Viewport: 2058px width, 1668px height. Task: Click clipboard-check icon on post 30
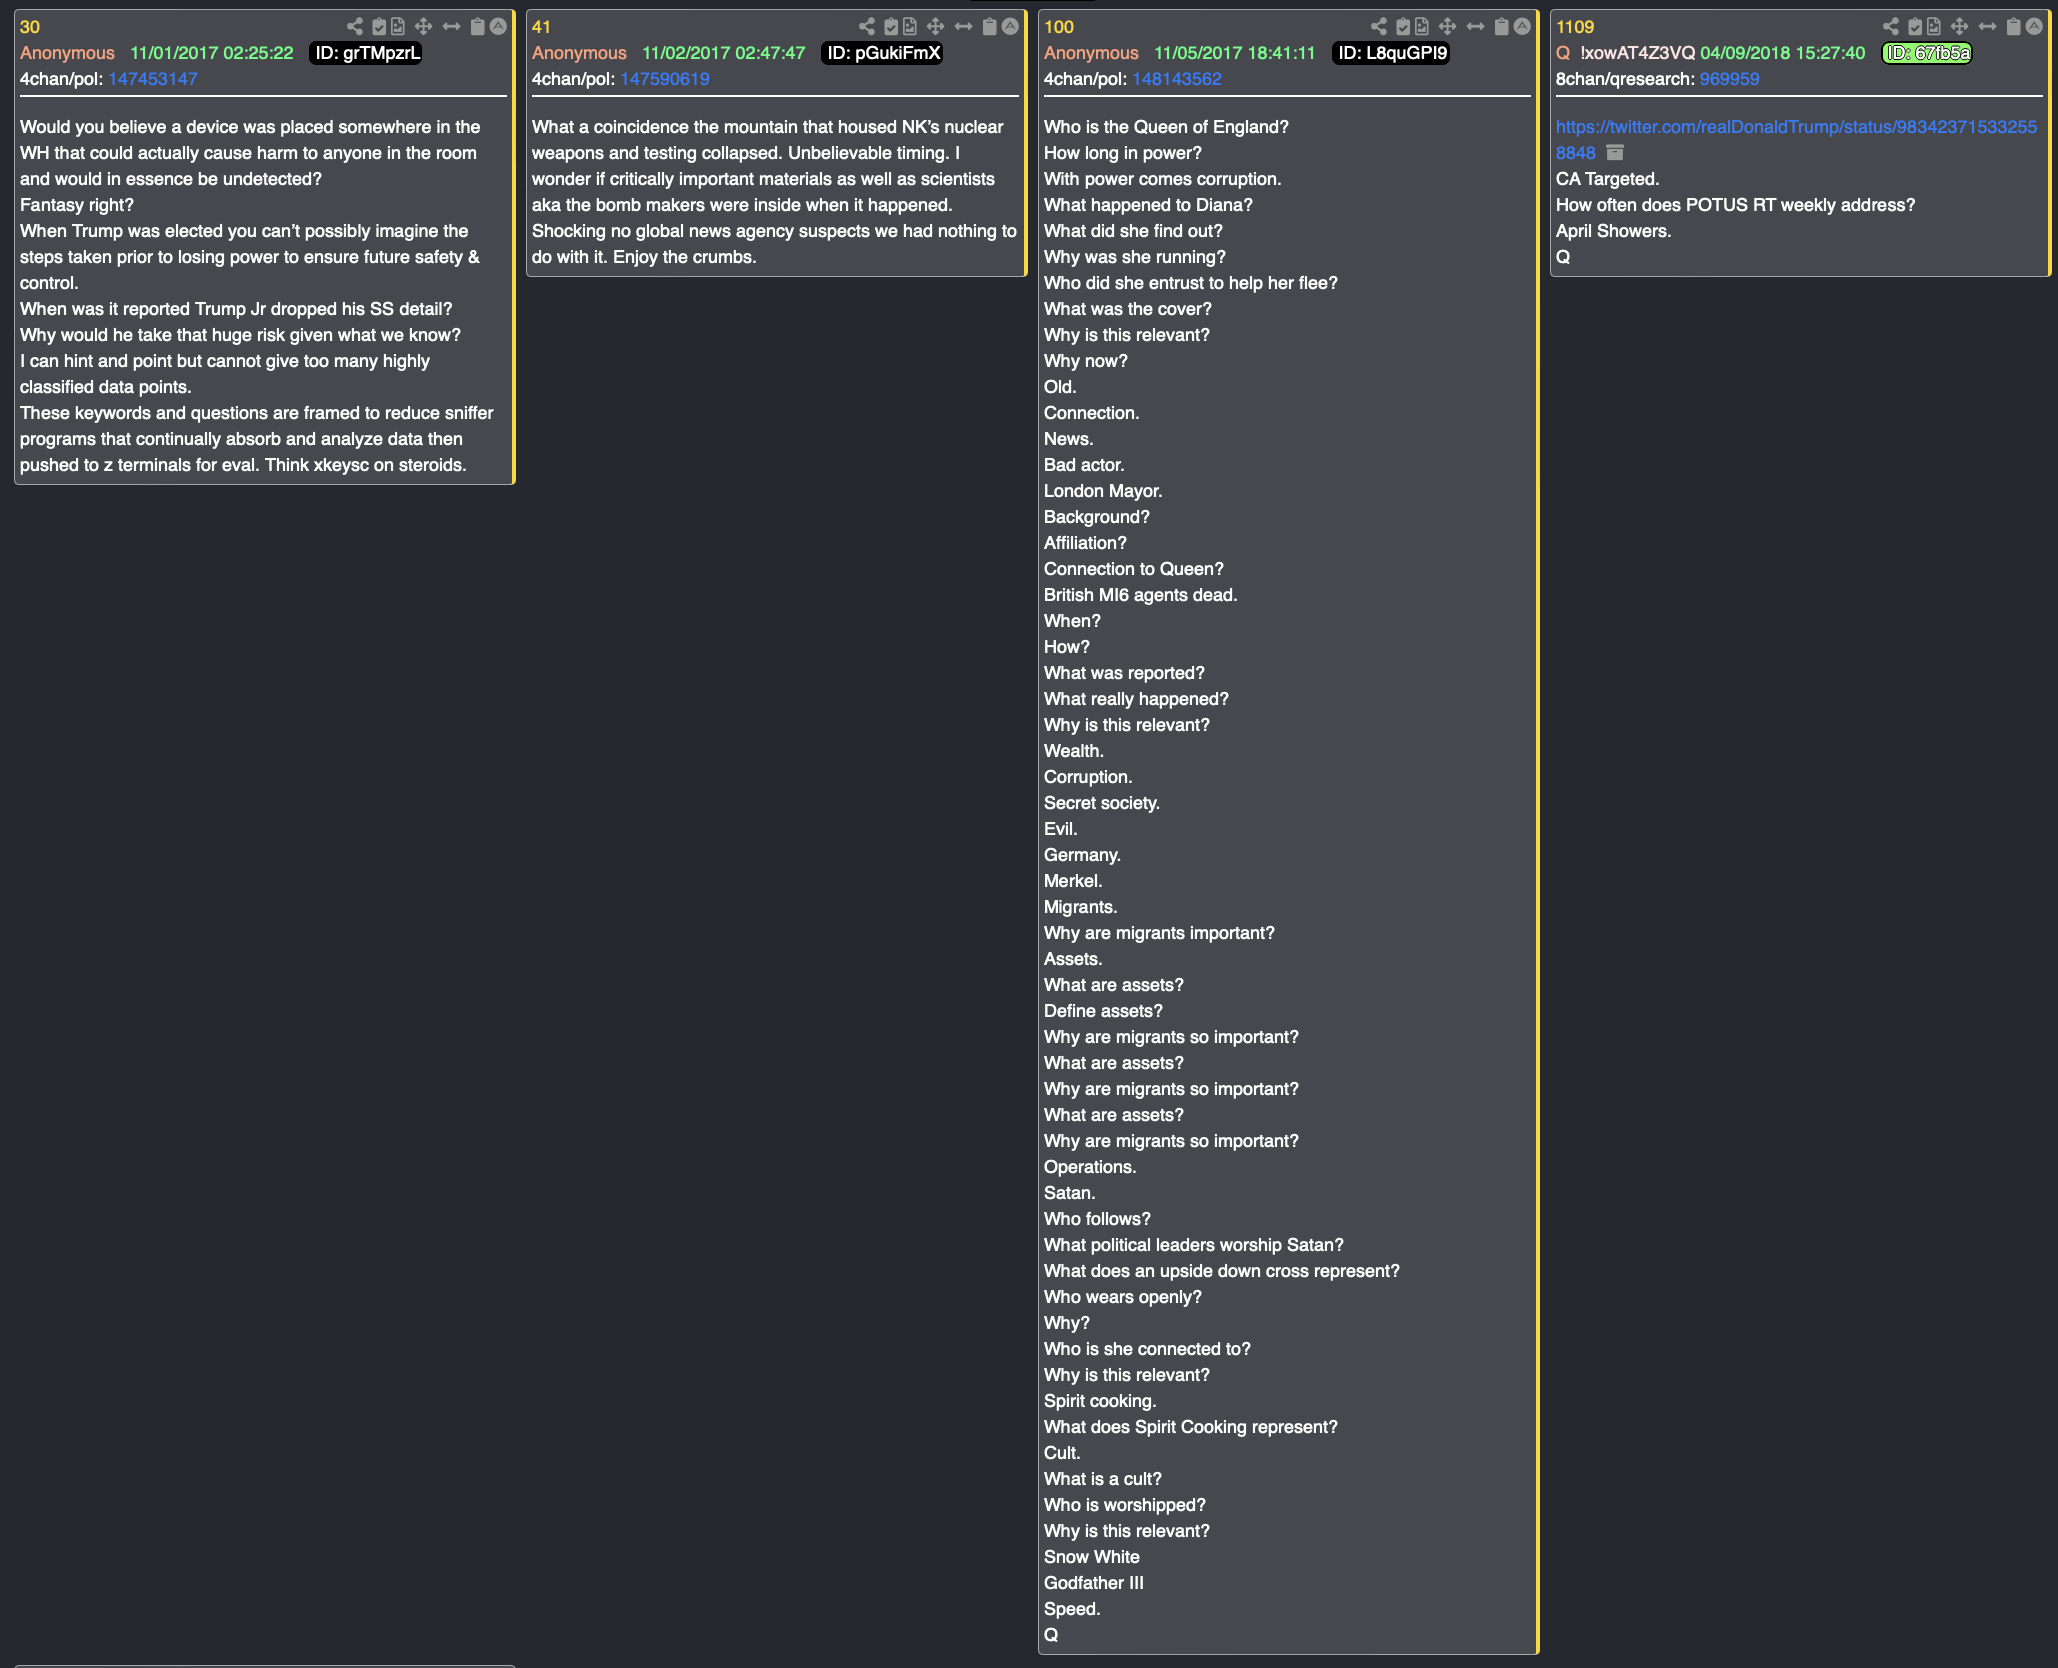coord(379,27)
